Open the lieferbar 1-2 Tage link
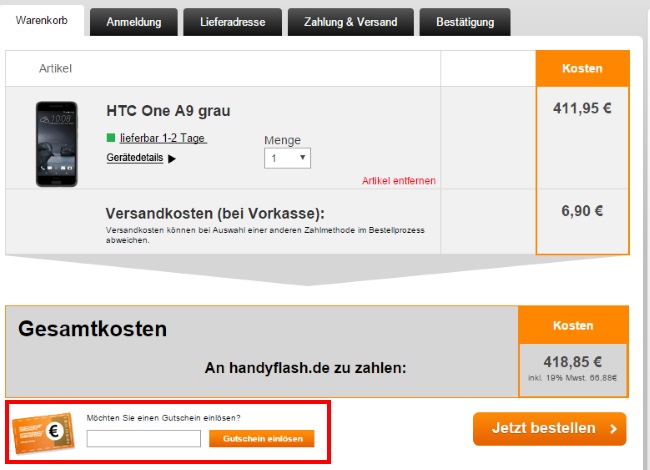Image resolution: width=650 pixels, height=470 pixels. tap(163, 138)
